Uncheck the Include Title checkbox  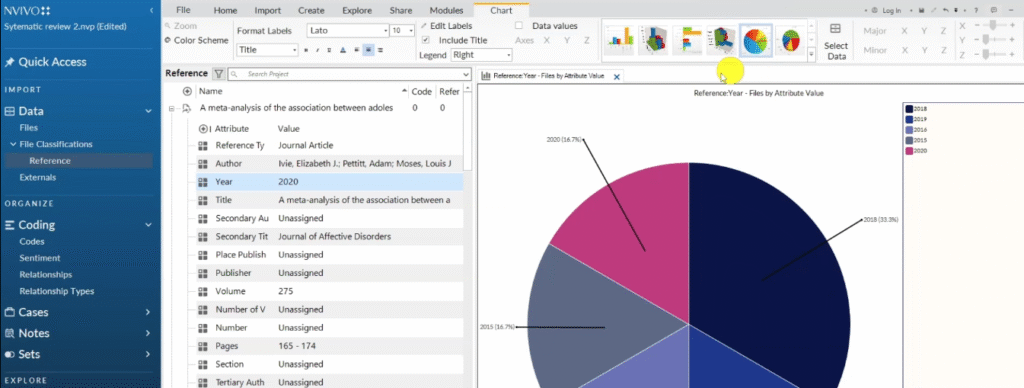(426, 40)
